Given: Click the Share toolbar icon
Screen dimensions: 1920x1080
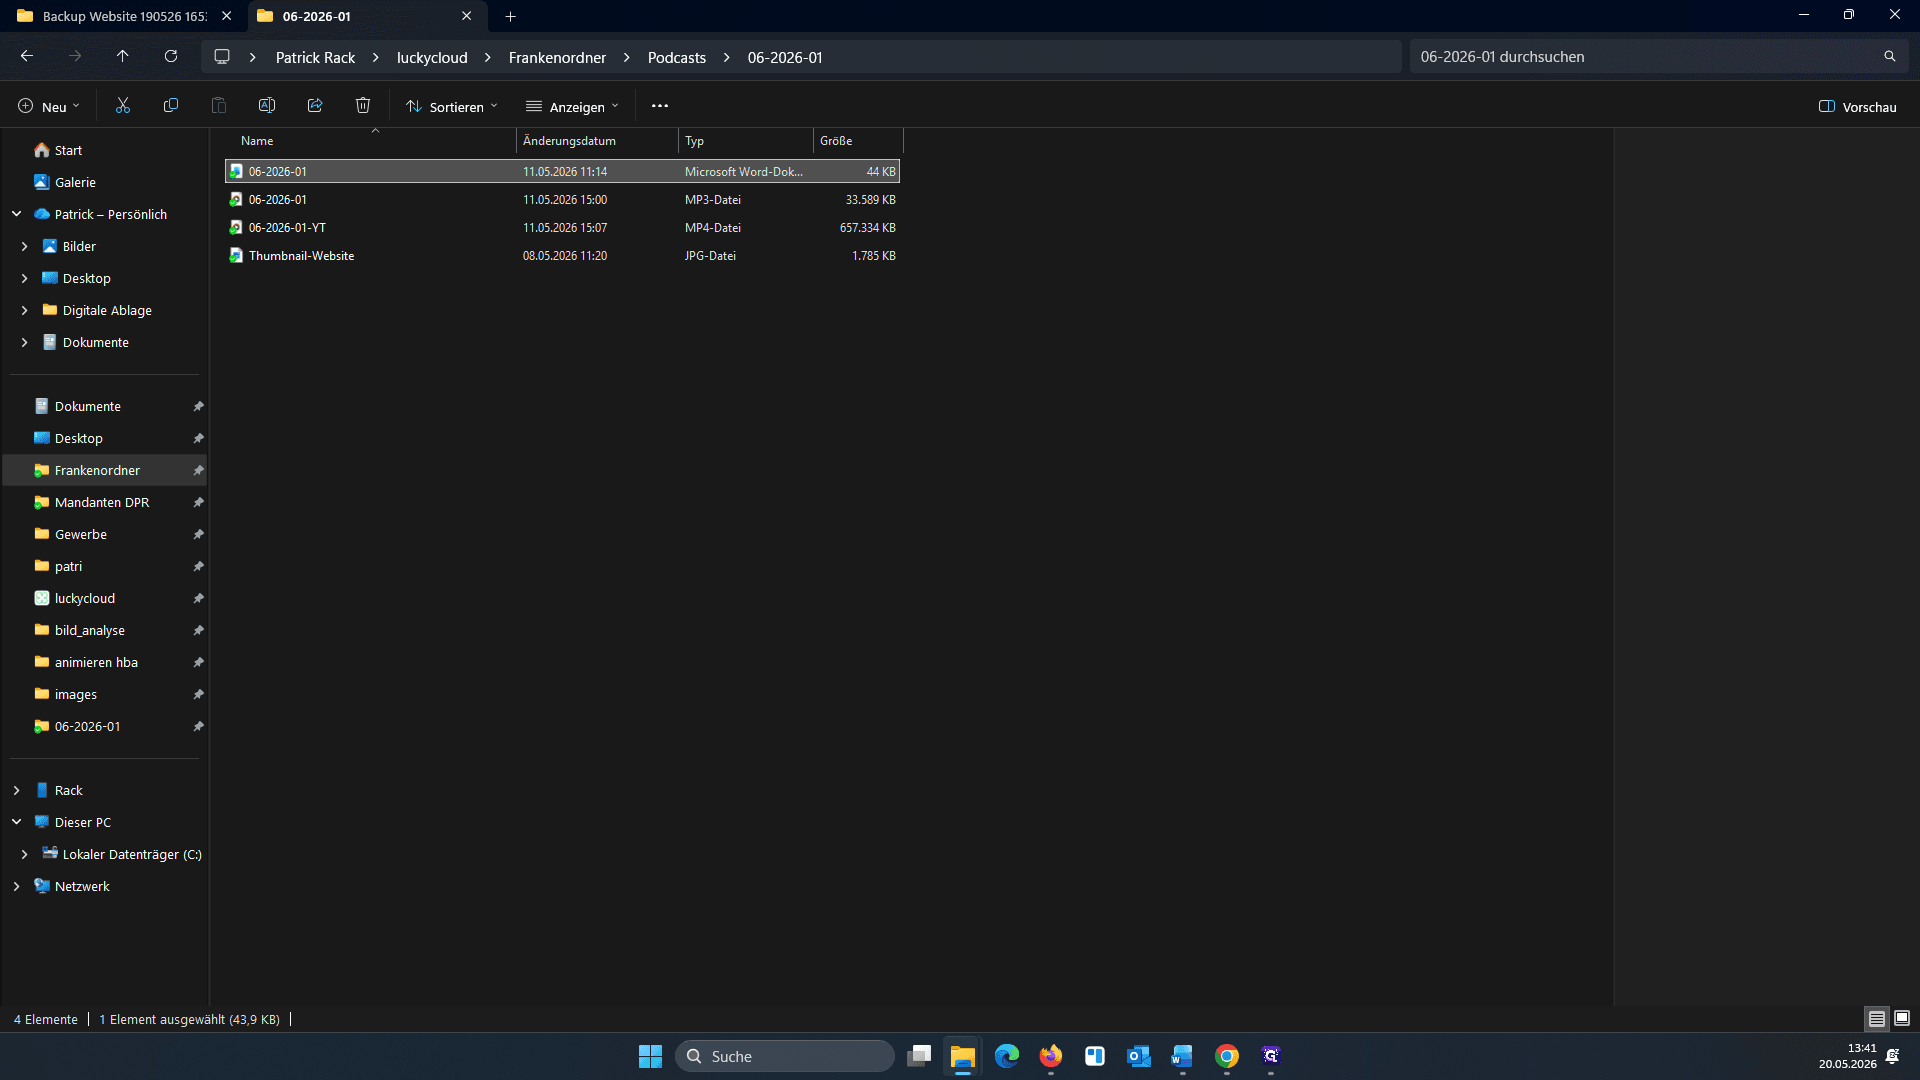Looking at the screenshot, I should point(315,106).
